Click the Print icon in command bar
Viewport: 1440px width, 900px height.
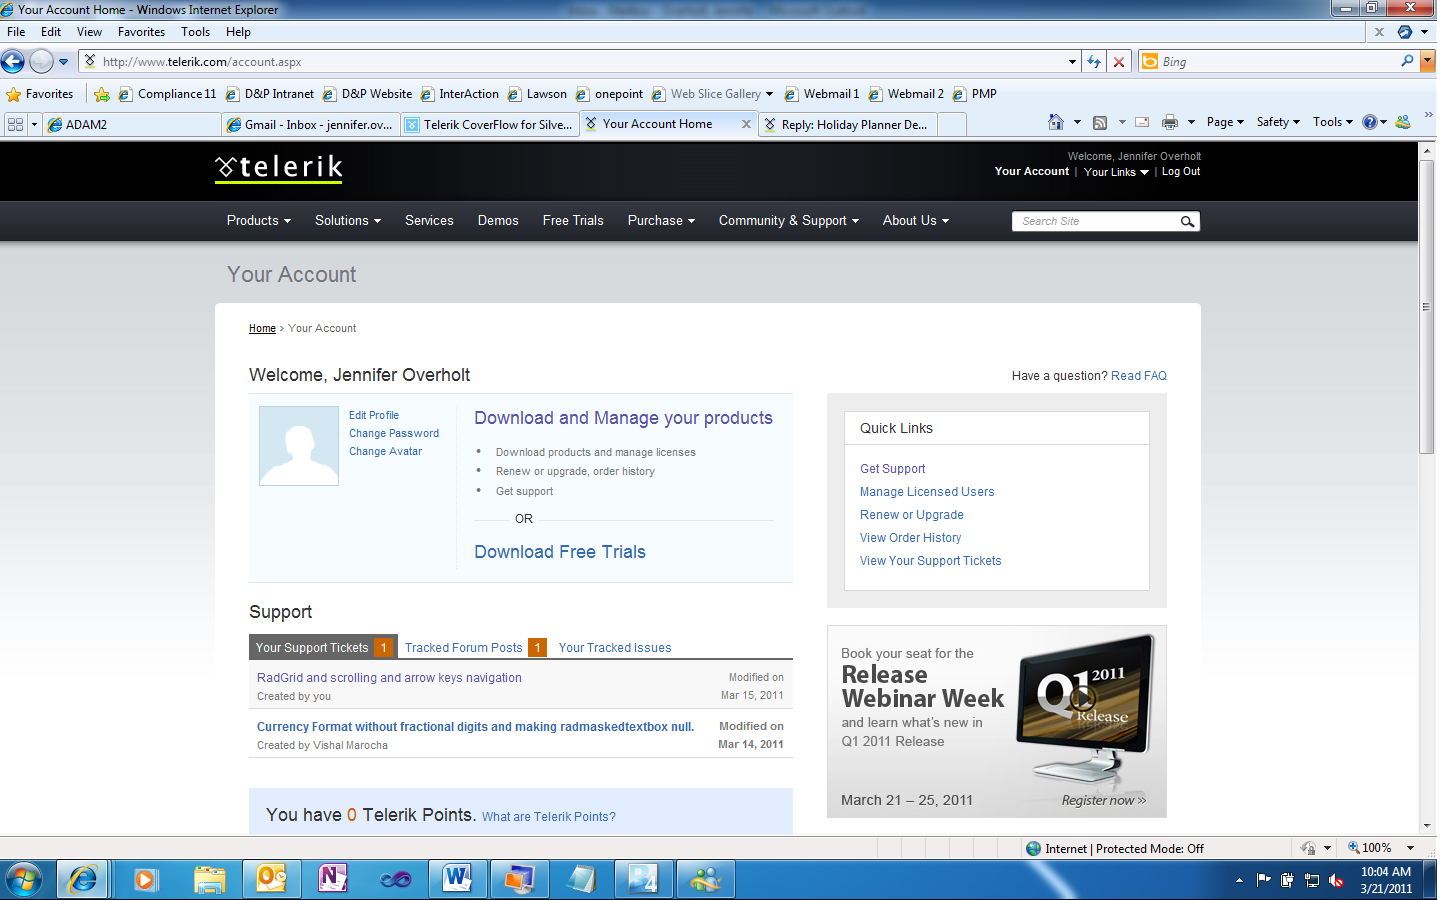tap(1170, 122)
